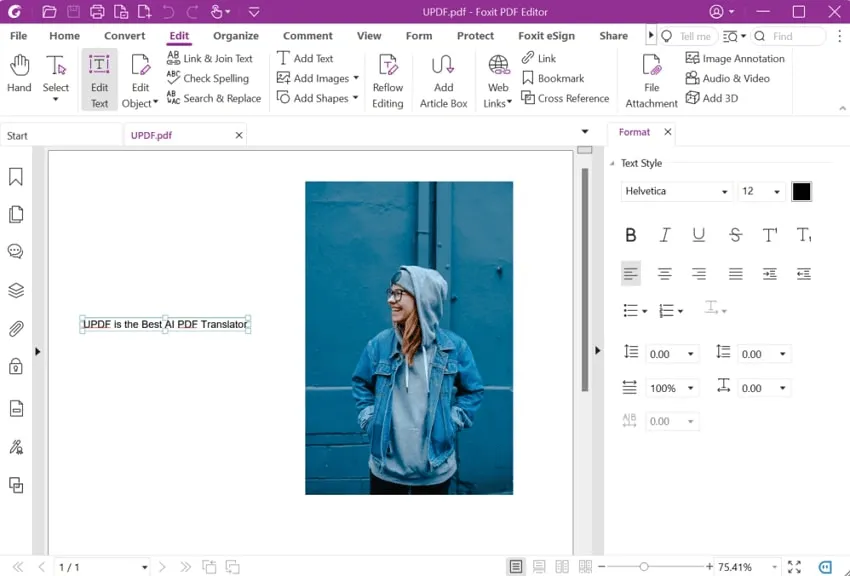Image resolution: width=850 pixels, height=576 pixels.
Task: Open the Comments side panel
Action: coord(16,252)
